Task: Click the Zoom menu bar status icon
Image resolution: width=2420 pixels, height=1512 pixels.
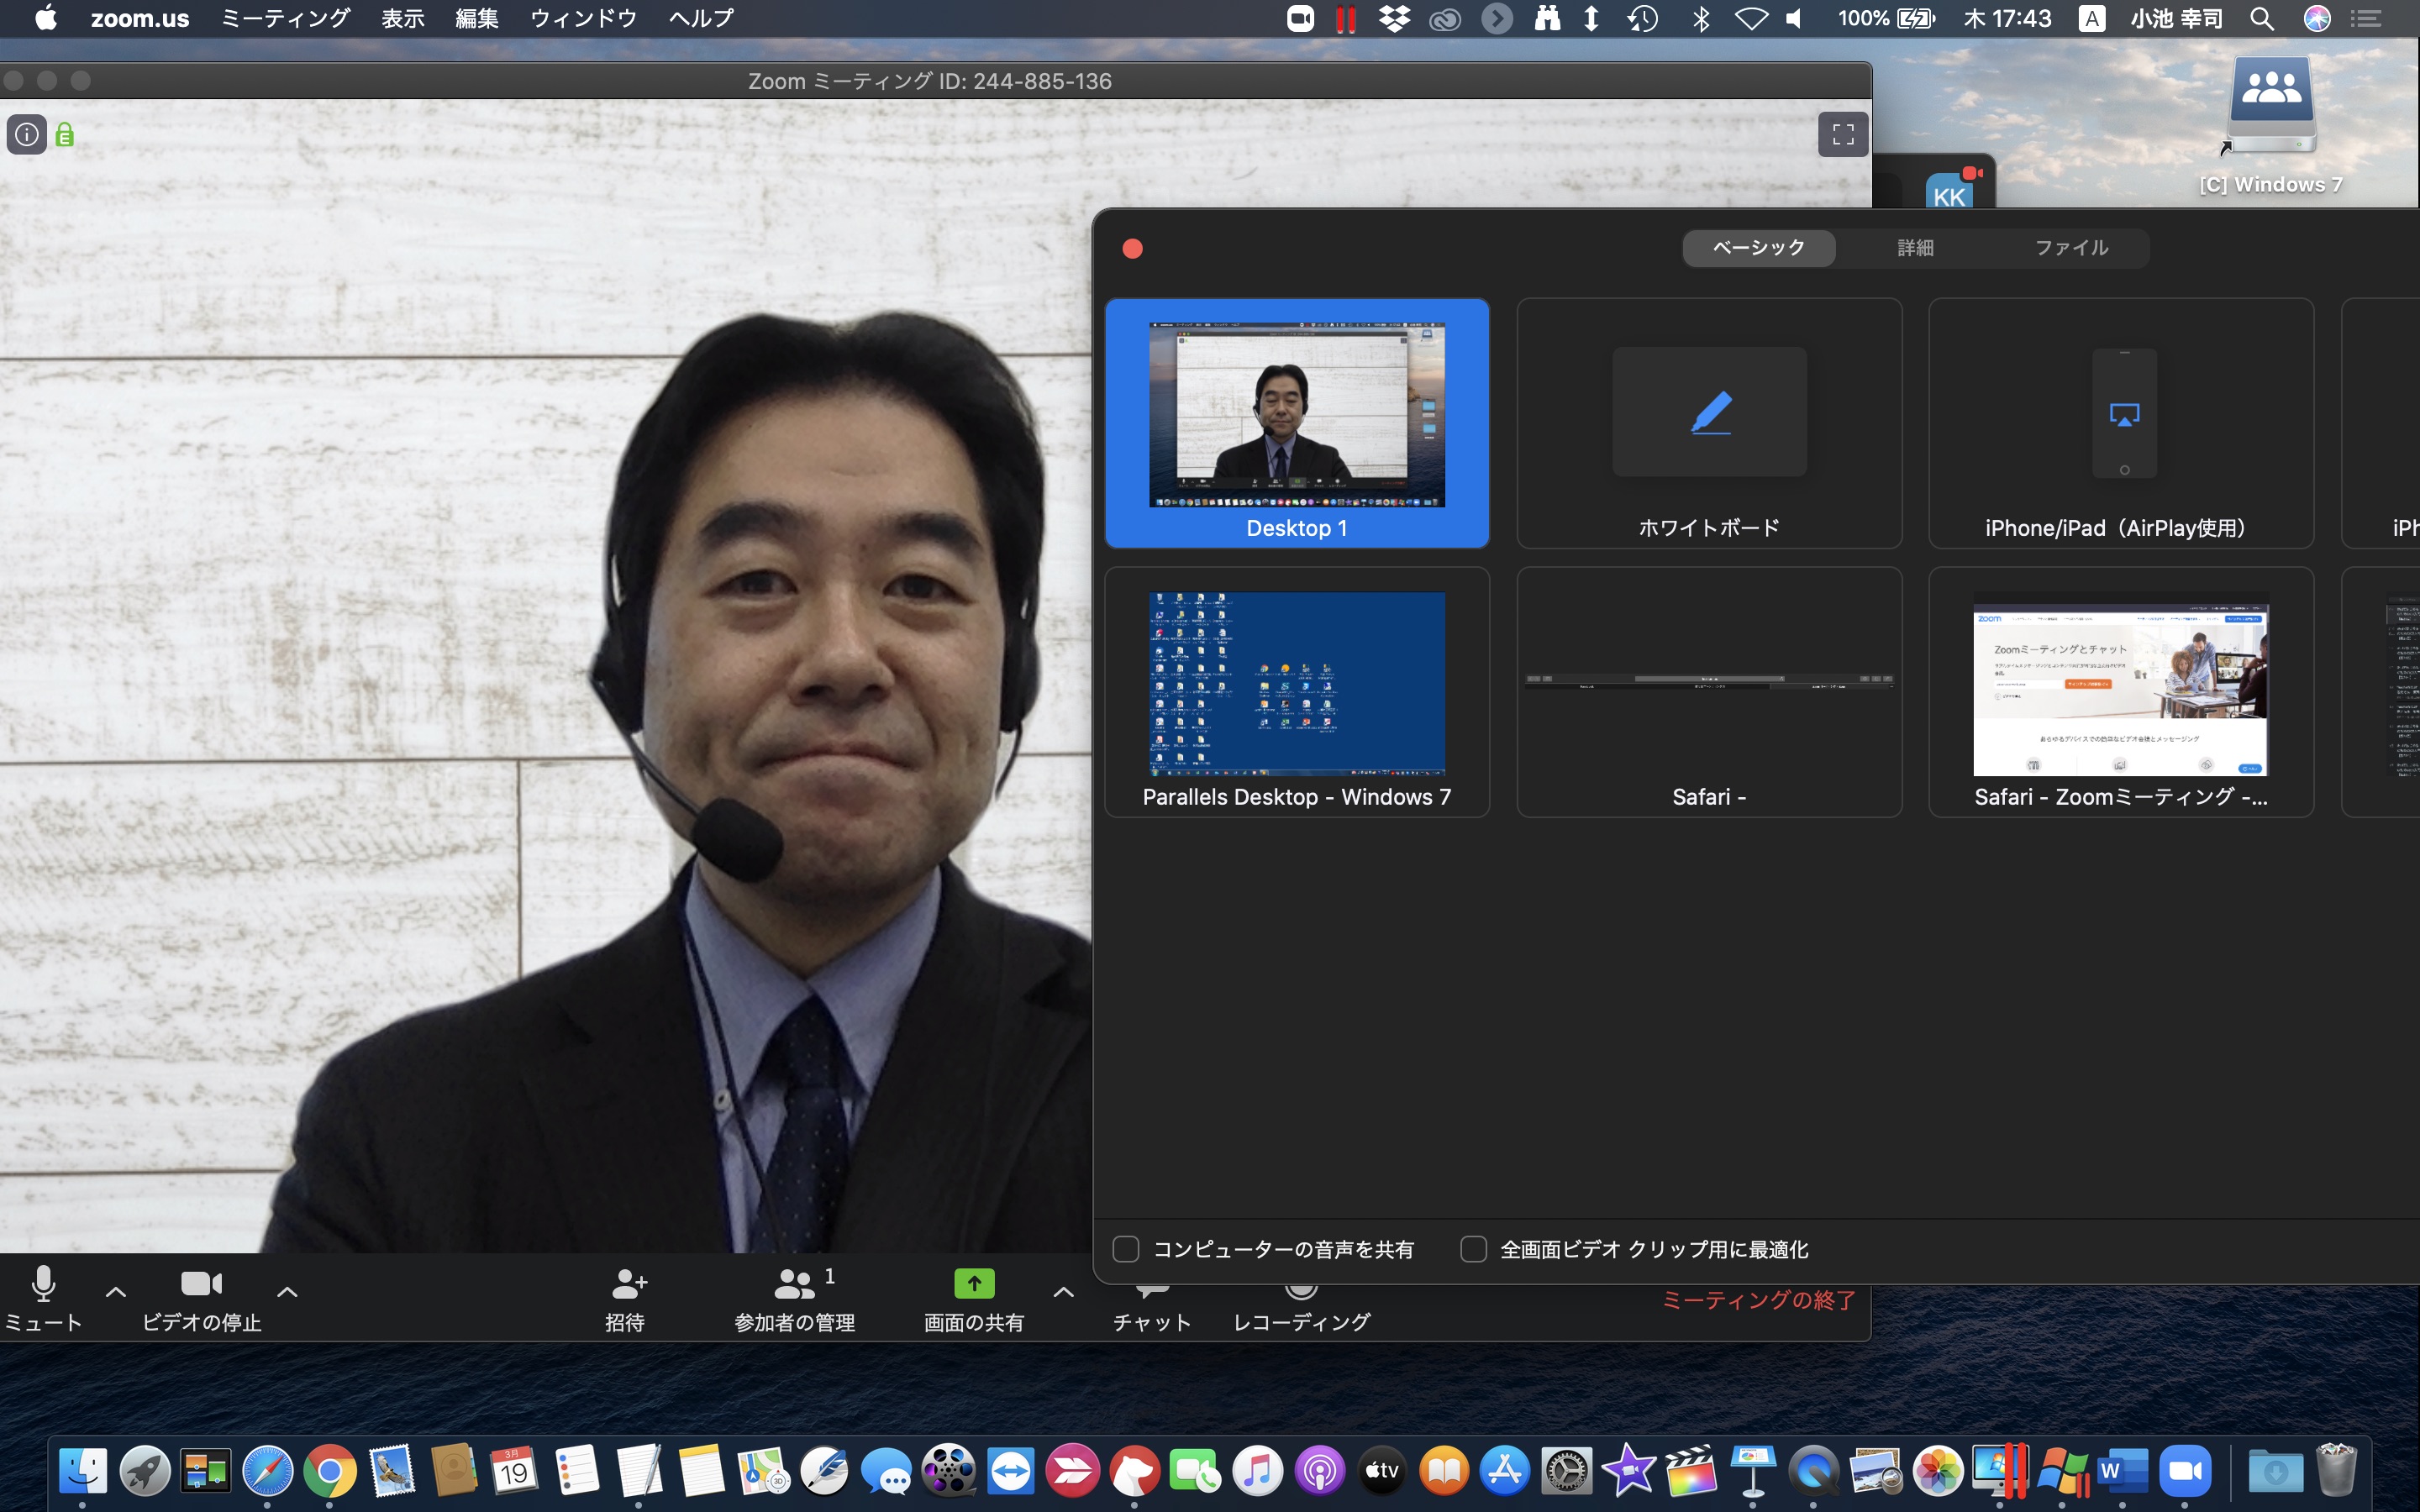Action: (1300, 18)
